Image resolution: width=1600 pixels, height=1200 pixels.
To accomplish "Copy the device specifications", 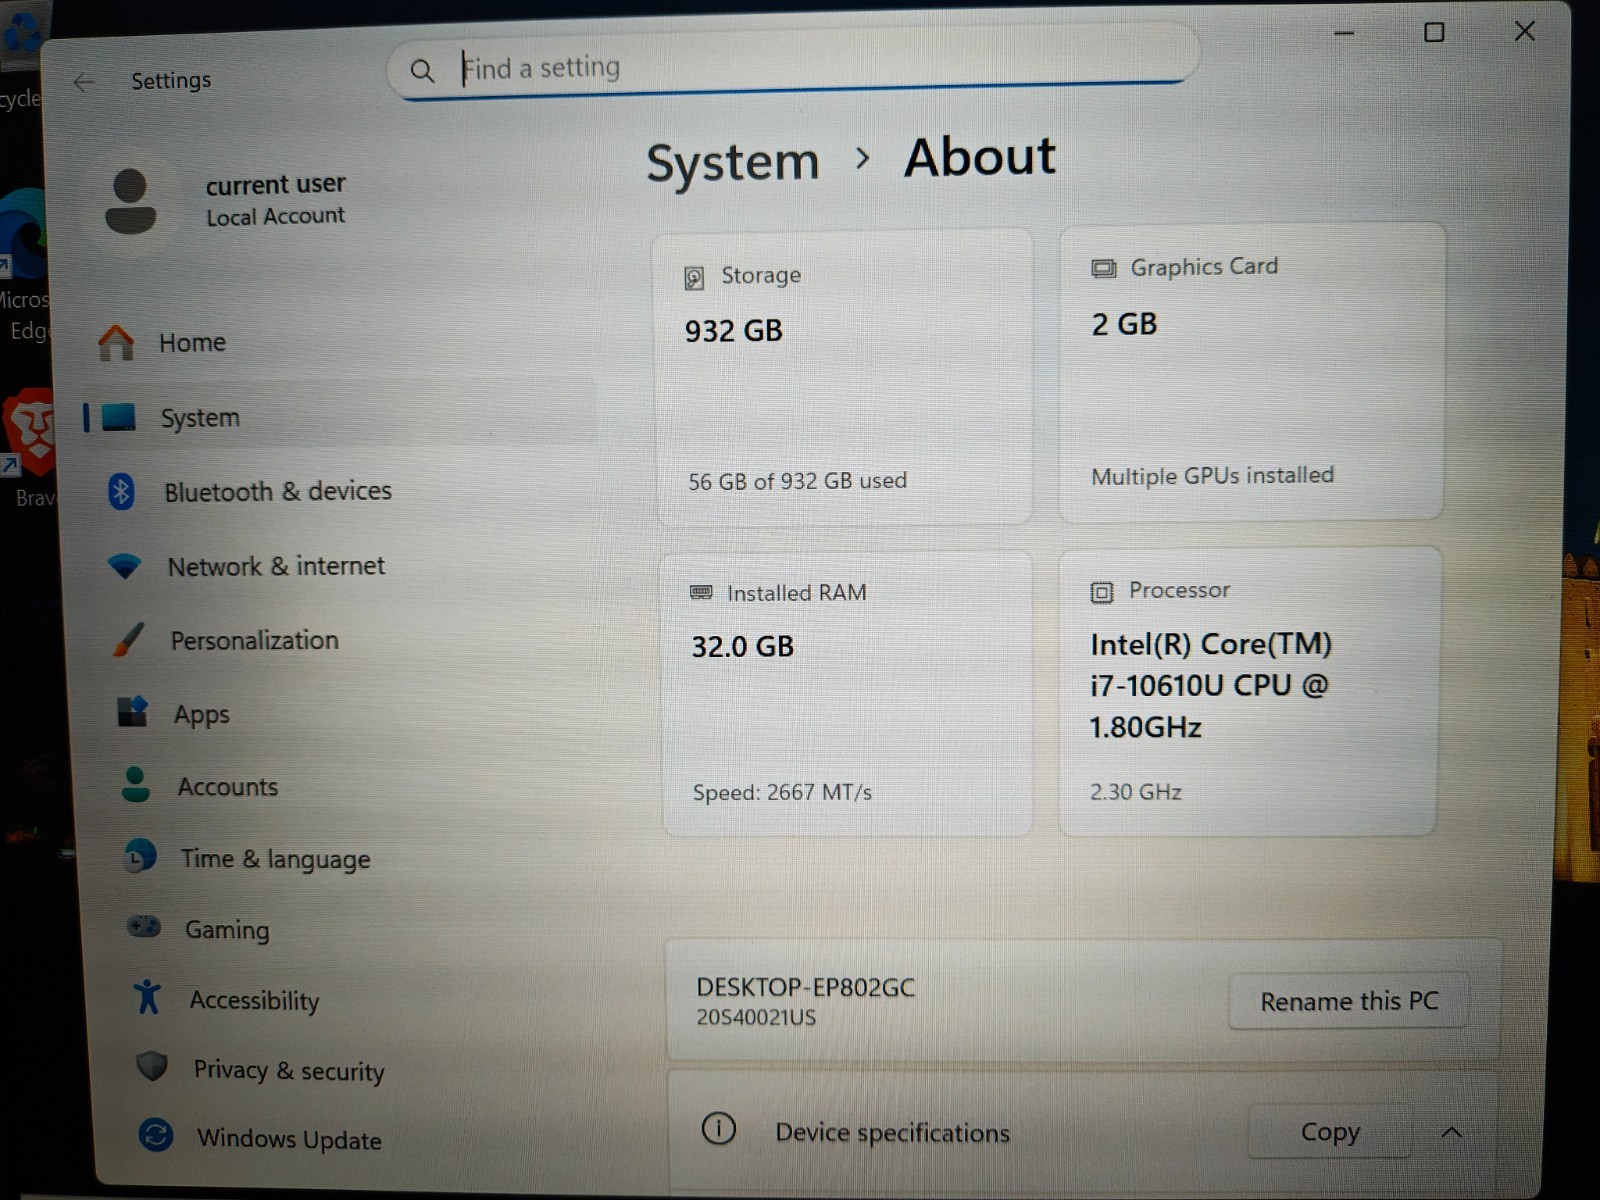I will click(x=1330, y=1132).
